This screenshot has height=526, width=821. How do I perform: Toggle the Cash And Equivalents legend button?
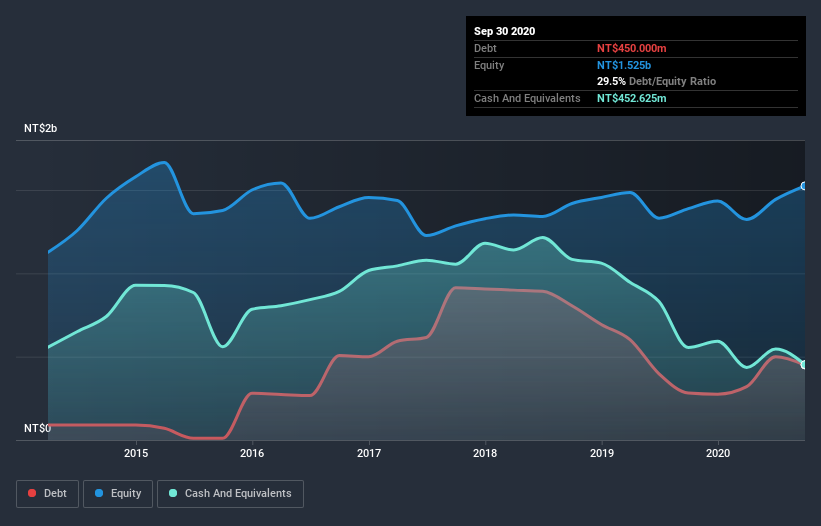pyautogui.click(x=230, y=494)
